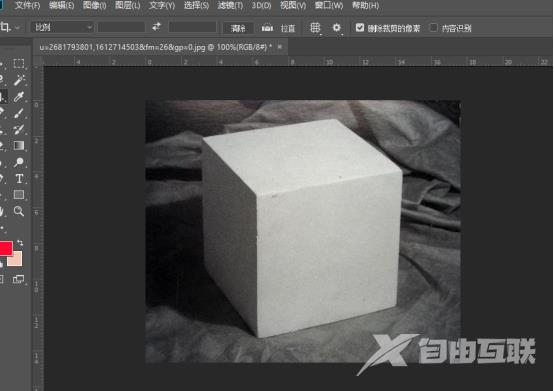Select the Brush tool

tap(19, 113)
